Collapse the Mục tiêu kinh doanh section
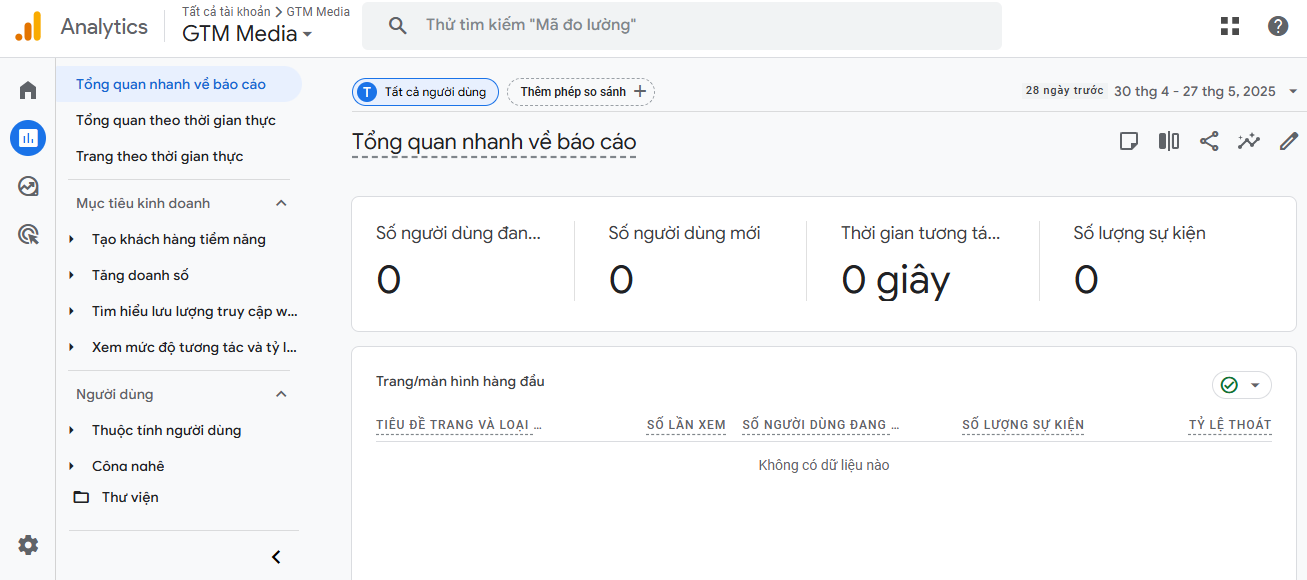The width and height of the screenshot is (1307, 580). point(281,203)
